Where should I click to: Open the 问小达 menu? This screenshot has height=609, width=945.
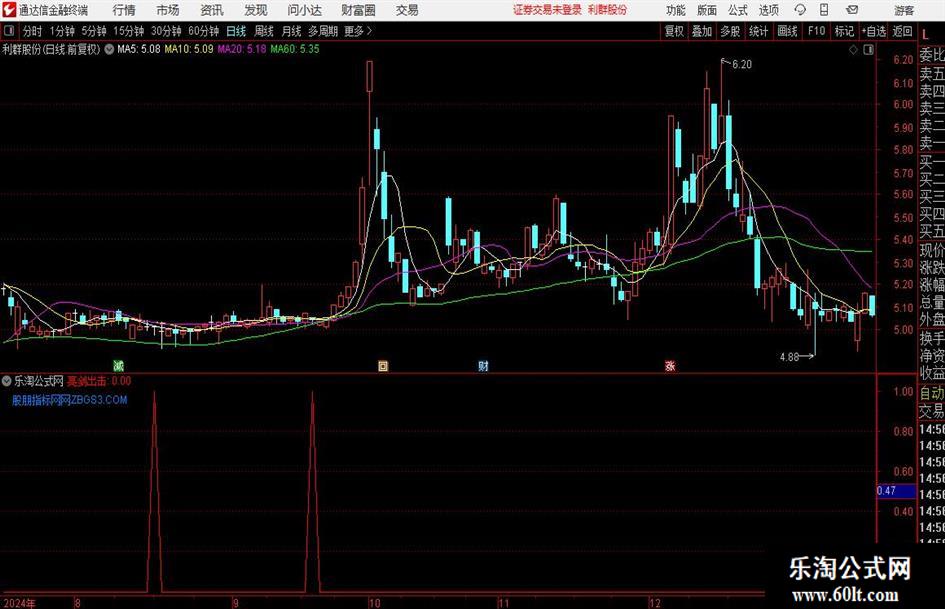(x=304, y=10)
